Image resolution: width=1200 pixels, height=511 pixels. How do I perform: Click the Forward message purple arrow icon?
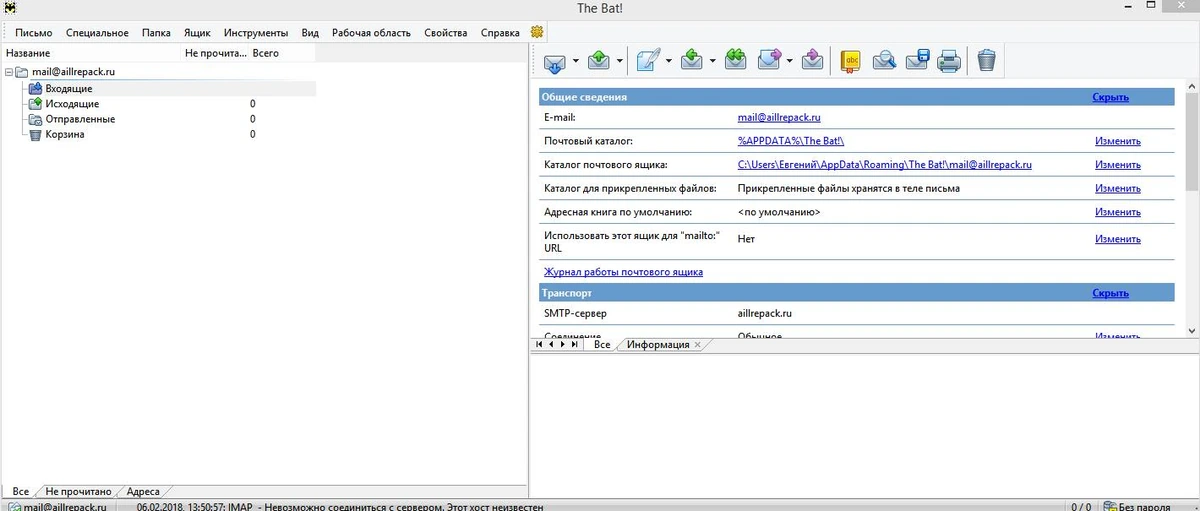(769, 61)
